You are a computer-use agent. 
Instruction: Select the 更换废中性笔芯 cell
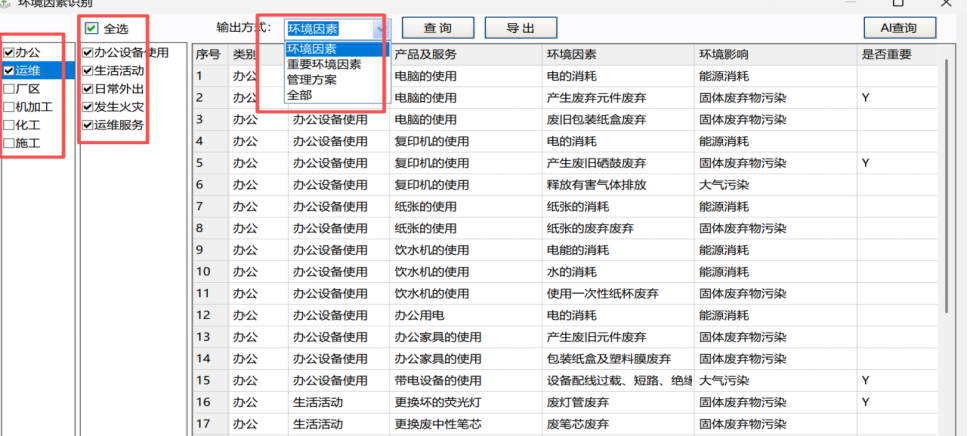[x=466, y=424]
